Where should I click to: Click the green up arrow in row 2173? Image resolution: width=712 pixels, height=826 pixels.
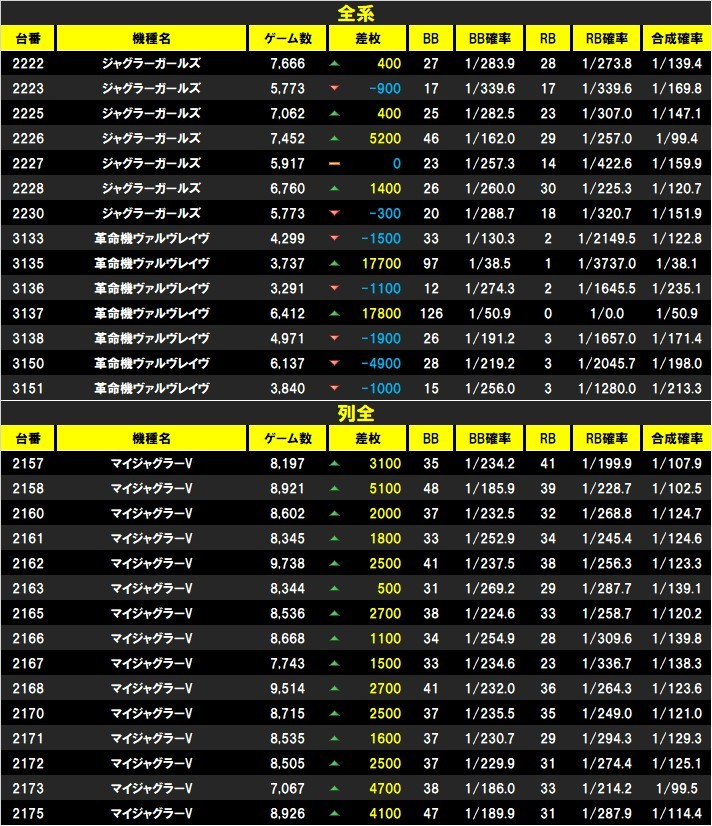(334, 789)
